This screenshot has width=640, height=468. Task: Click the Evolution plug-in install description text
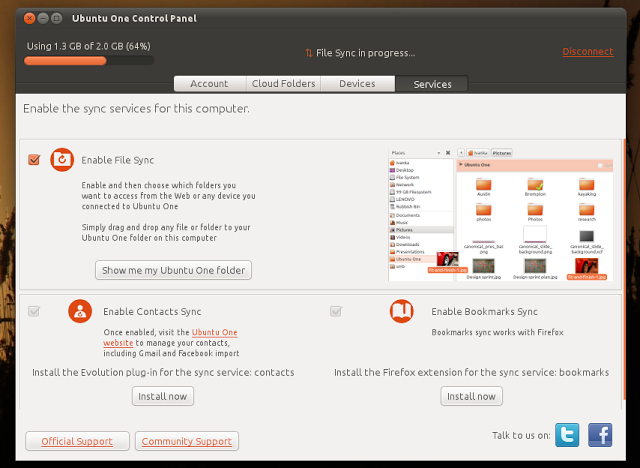(x=163, y=372)
